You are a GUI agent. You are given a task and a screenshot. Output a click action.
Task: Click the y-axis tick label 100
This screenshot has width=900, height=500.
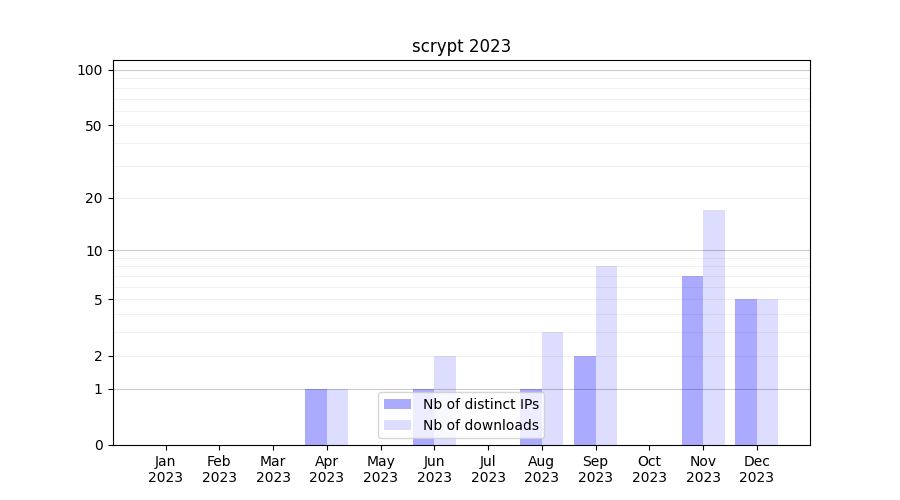click(x=90, y=70)
